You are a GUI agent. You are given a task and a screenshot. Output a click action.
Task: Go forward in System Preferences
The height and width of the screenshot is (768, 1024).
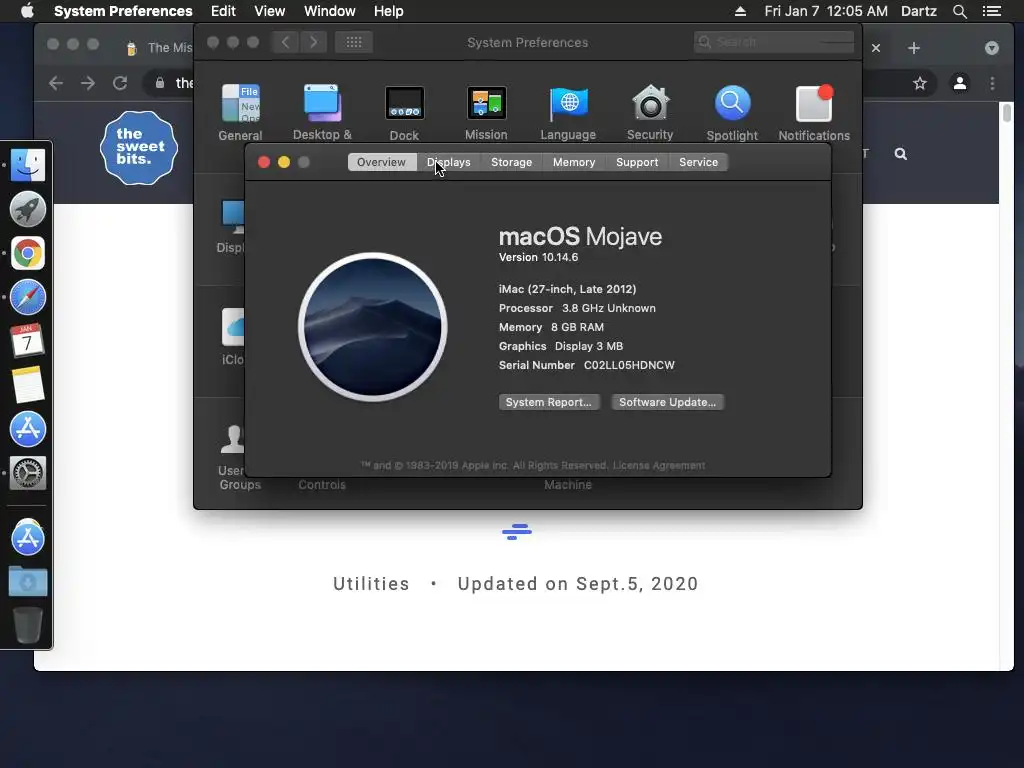pos(313,42)
